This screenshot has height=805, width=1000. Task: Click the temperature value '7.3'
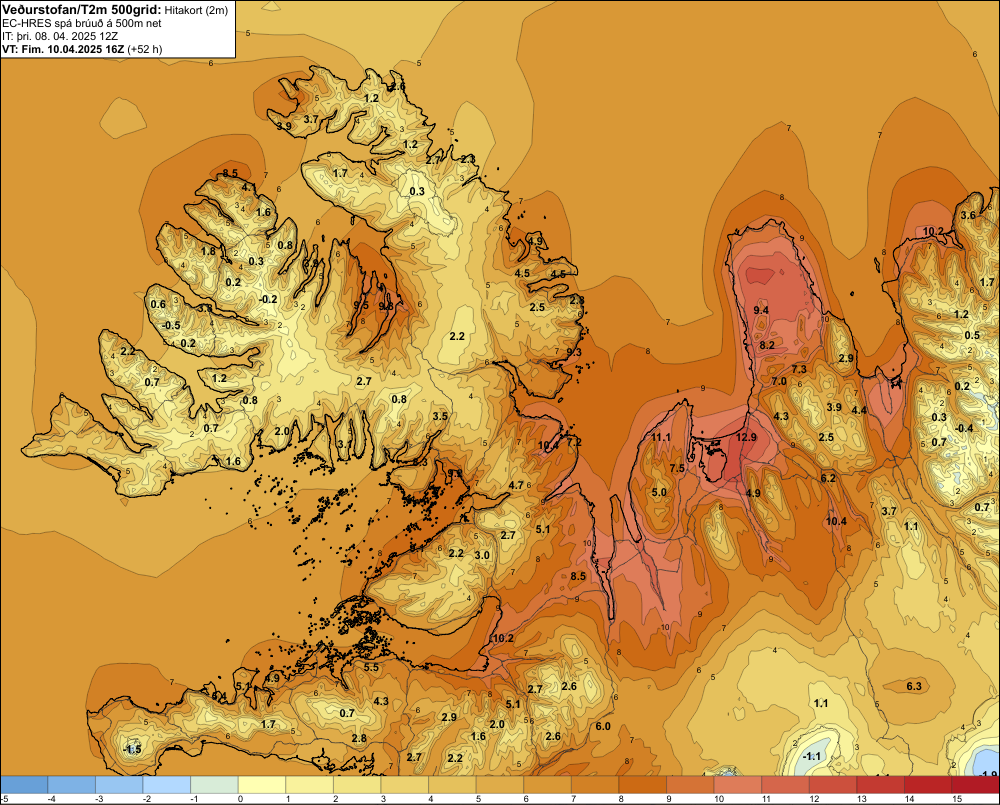[x=799, y=369]
